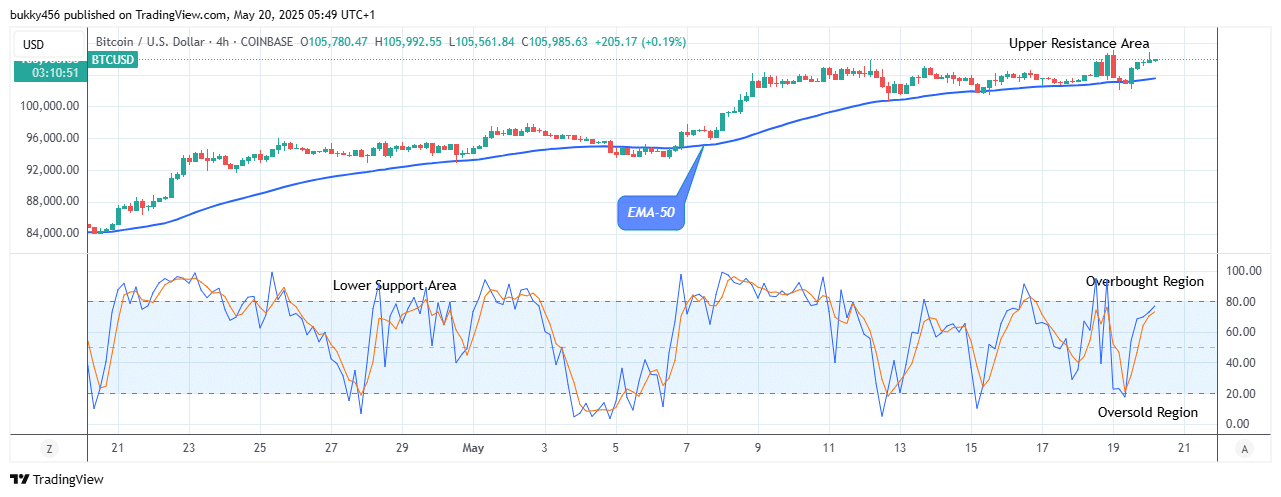The image size is (1281, 497).
Task: Click the A auto-scale button
Action: [1243, 449]
